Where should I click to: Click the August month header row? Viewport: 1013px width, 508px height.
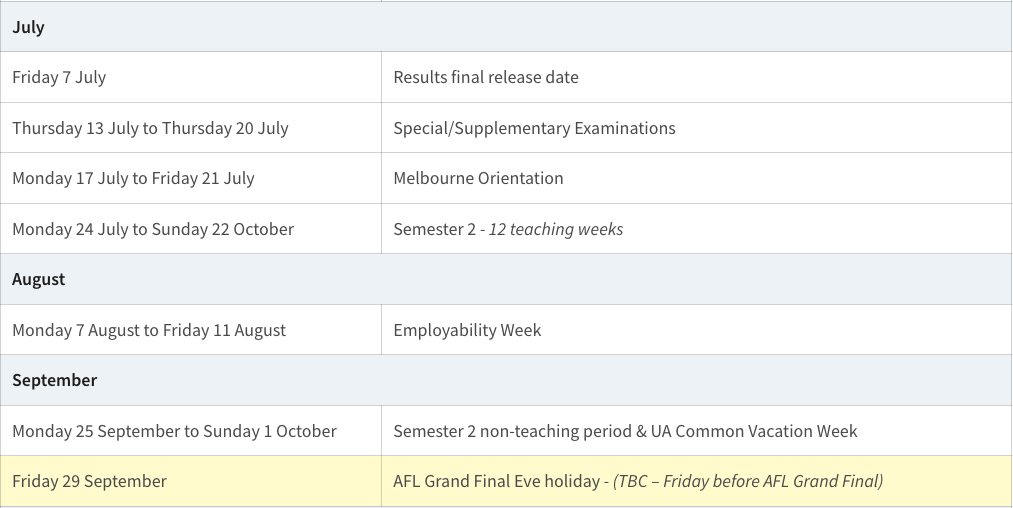click(39, 279)
